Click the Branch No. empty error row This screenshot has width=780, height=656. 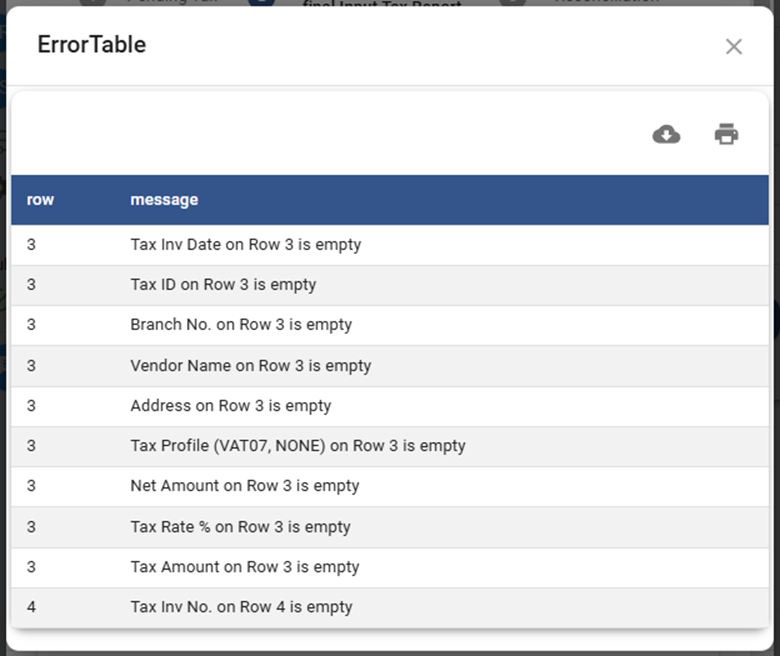241,325
